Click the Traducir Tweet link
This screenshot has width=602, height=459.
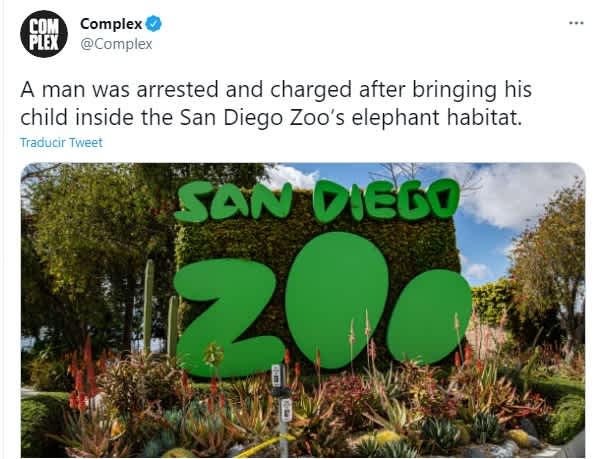click(x=61, y=143)
